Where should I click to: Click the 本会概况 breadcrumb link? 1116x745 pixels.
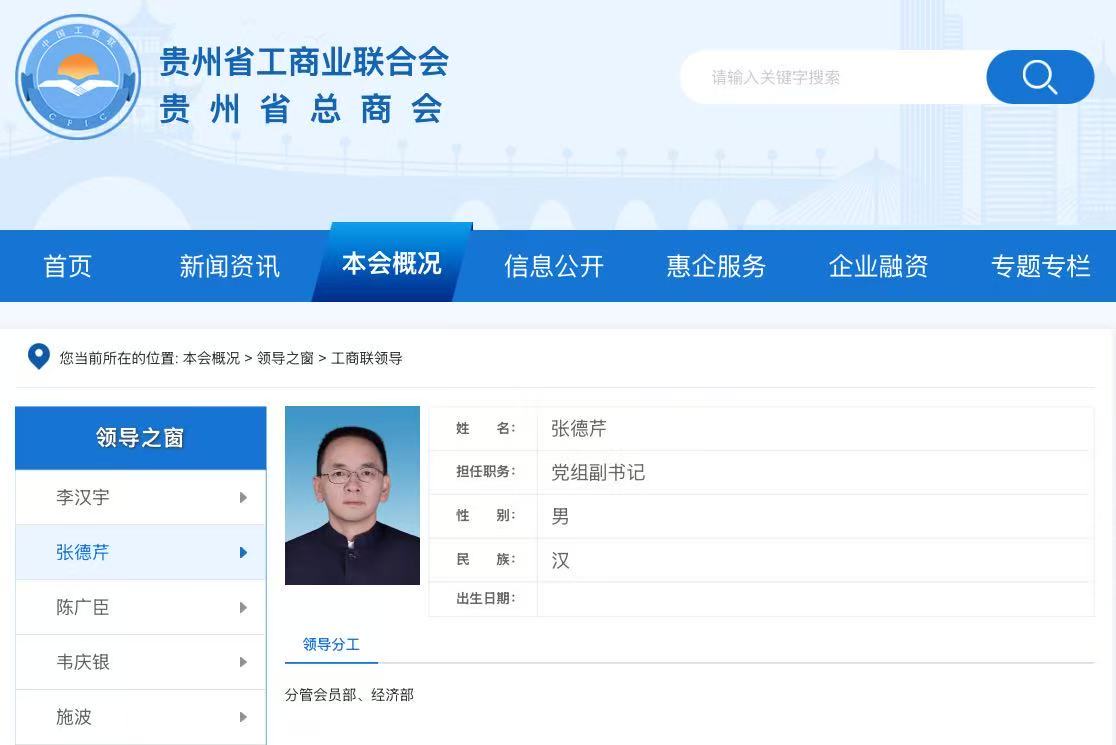[x=211, y=358]
